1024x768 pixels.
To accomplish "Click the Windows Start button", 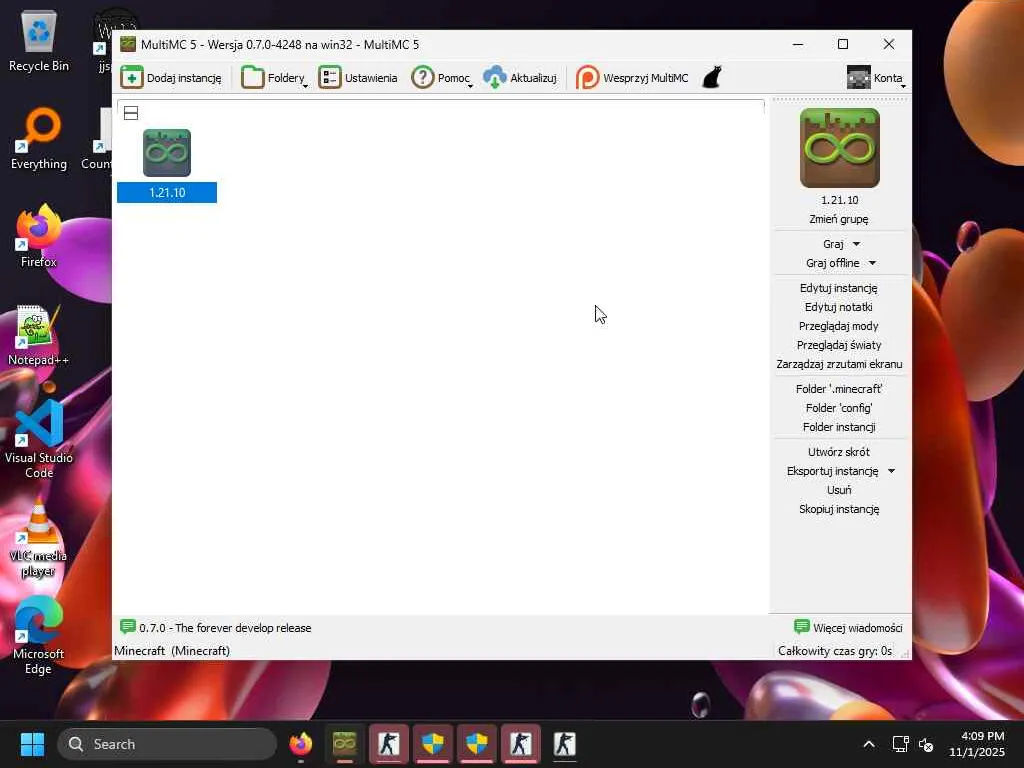I will coord(32,744).
